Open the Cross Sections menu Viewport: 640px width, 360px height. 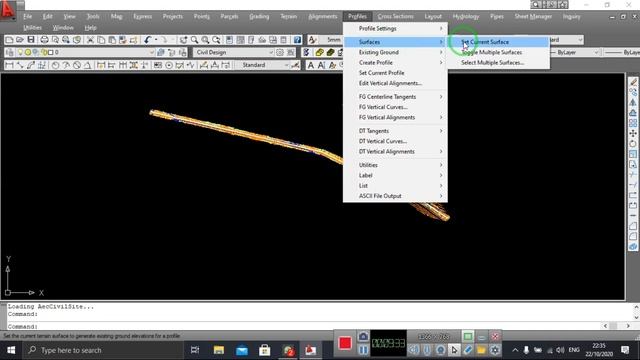(x=395, y=16)
